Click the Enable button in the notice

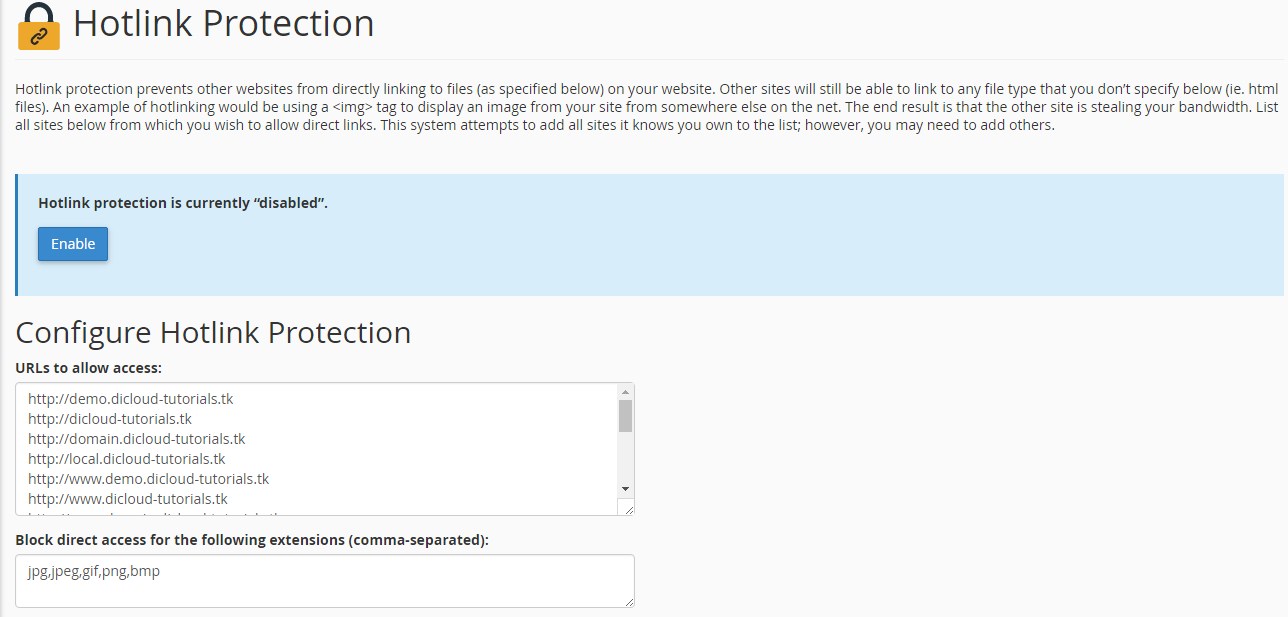72,243
